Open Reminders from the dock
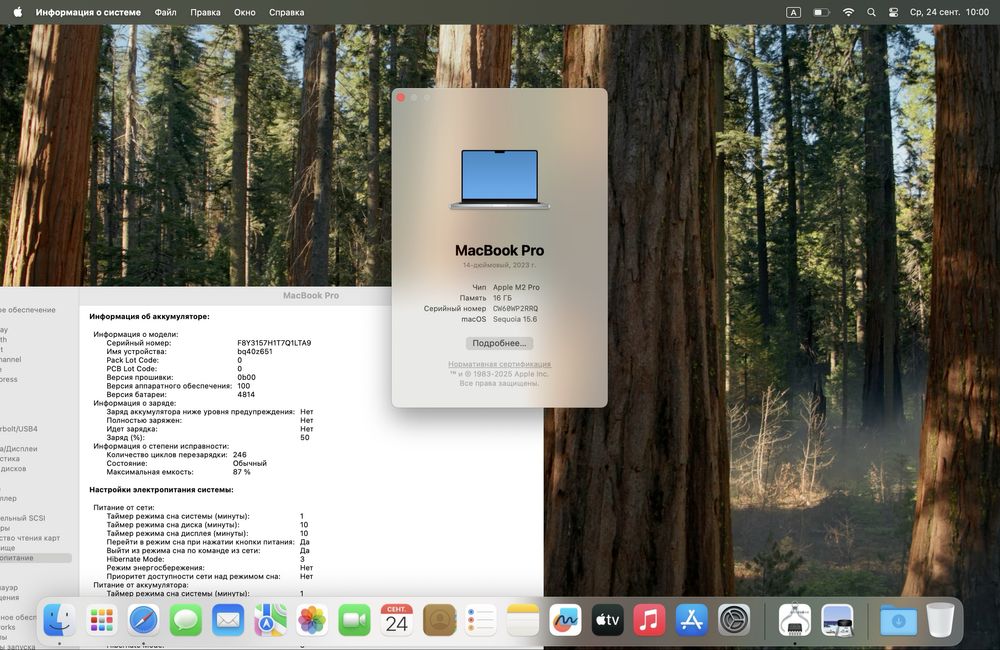 (481, 619)
